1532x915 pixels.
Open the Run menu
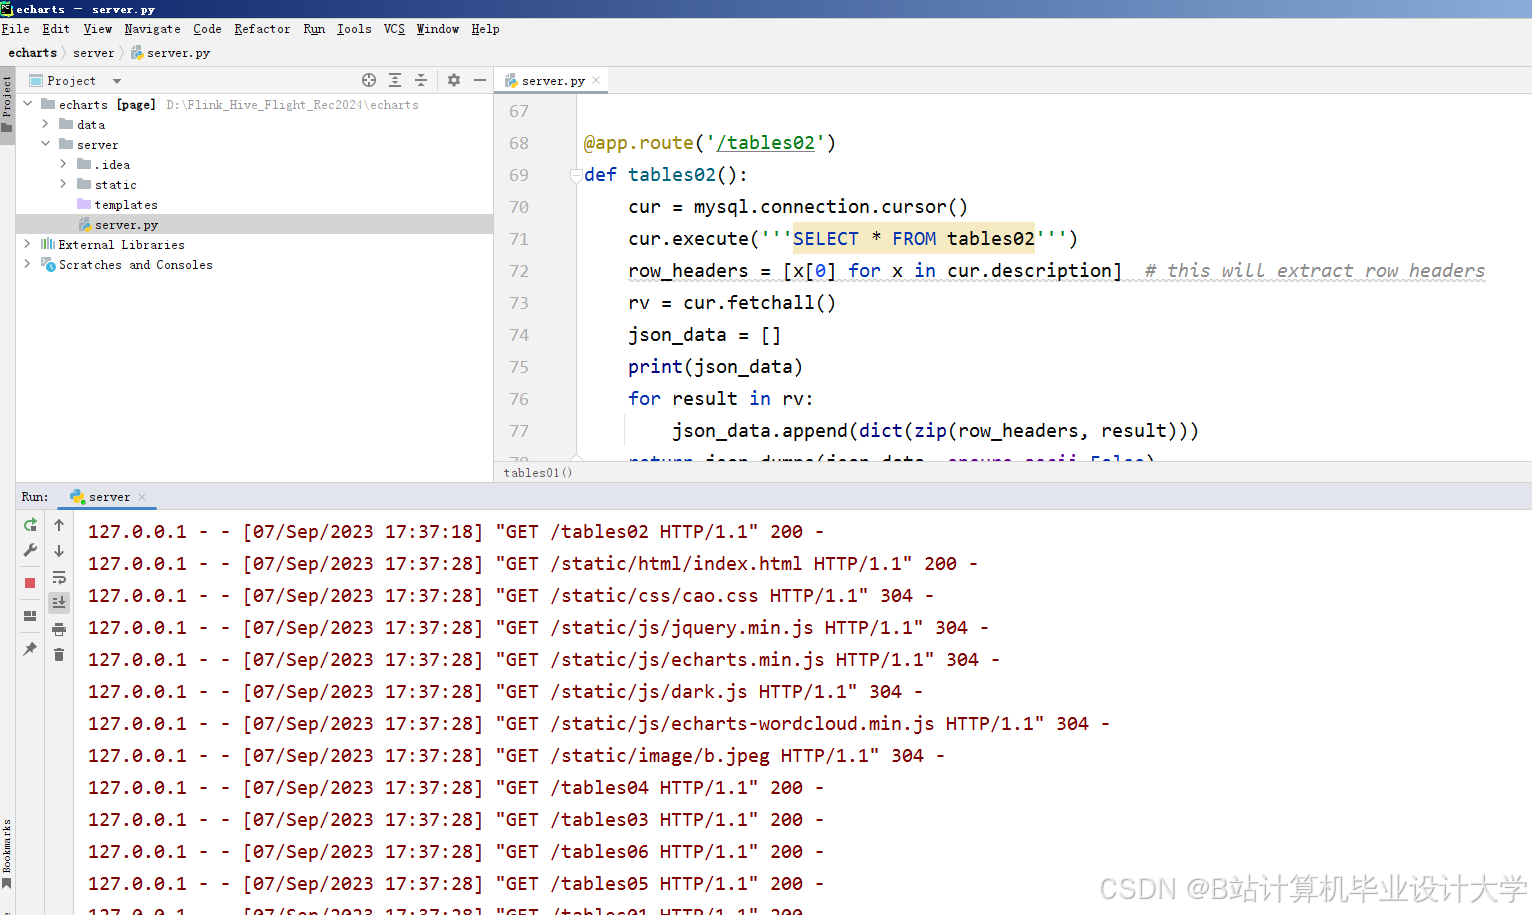[314, 29]
